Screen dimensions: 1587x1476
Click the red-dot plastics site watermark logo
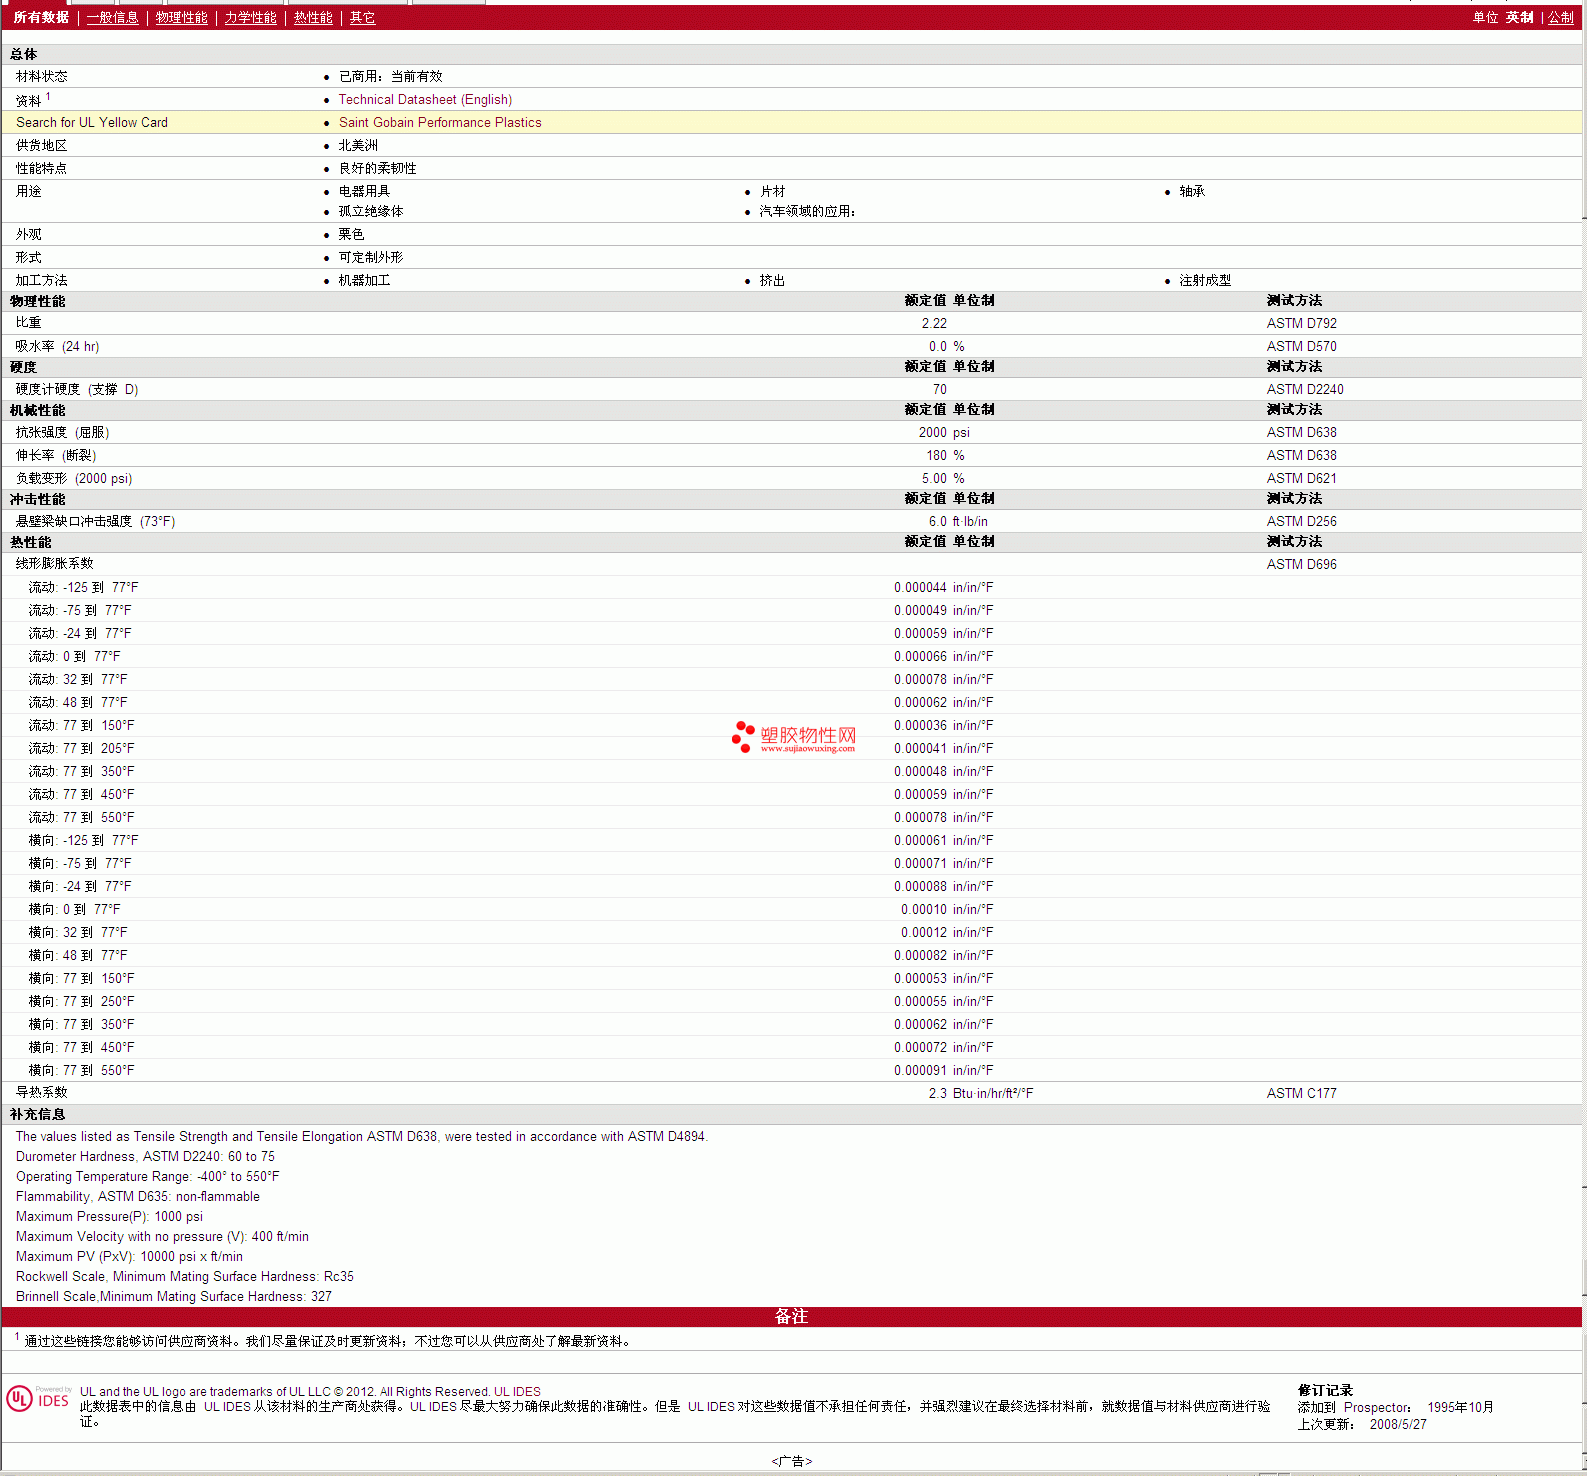pyautogui.click(x=793, y=737)
